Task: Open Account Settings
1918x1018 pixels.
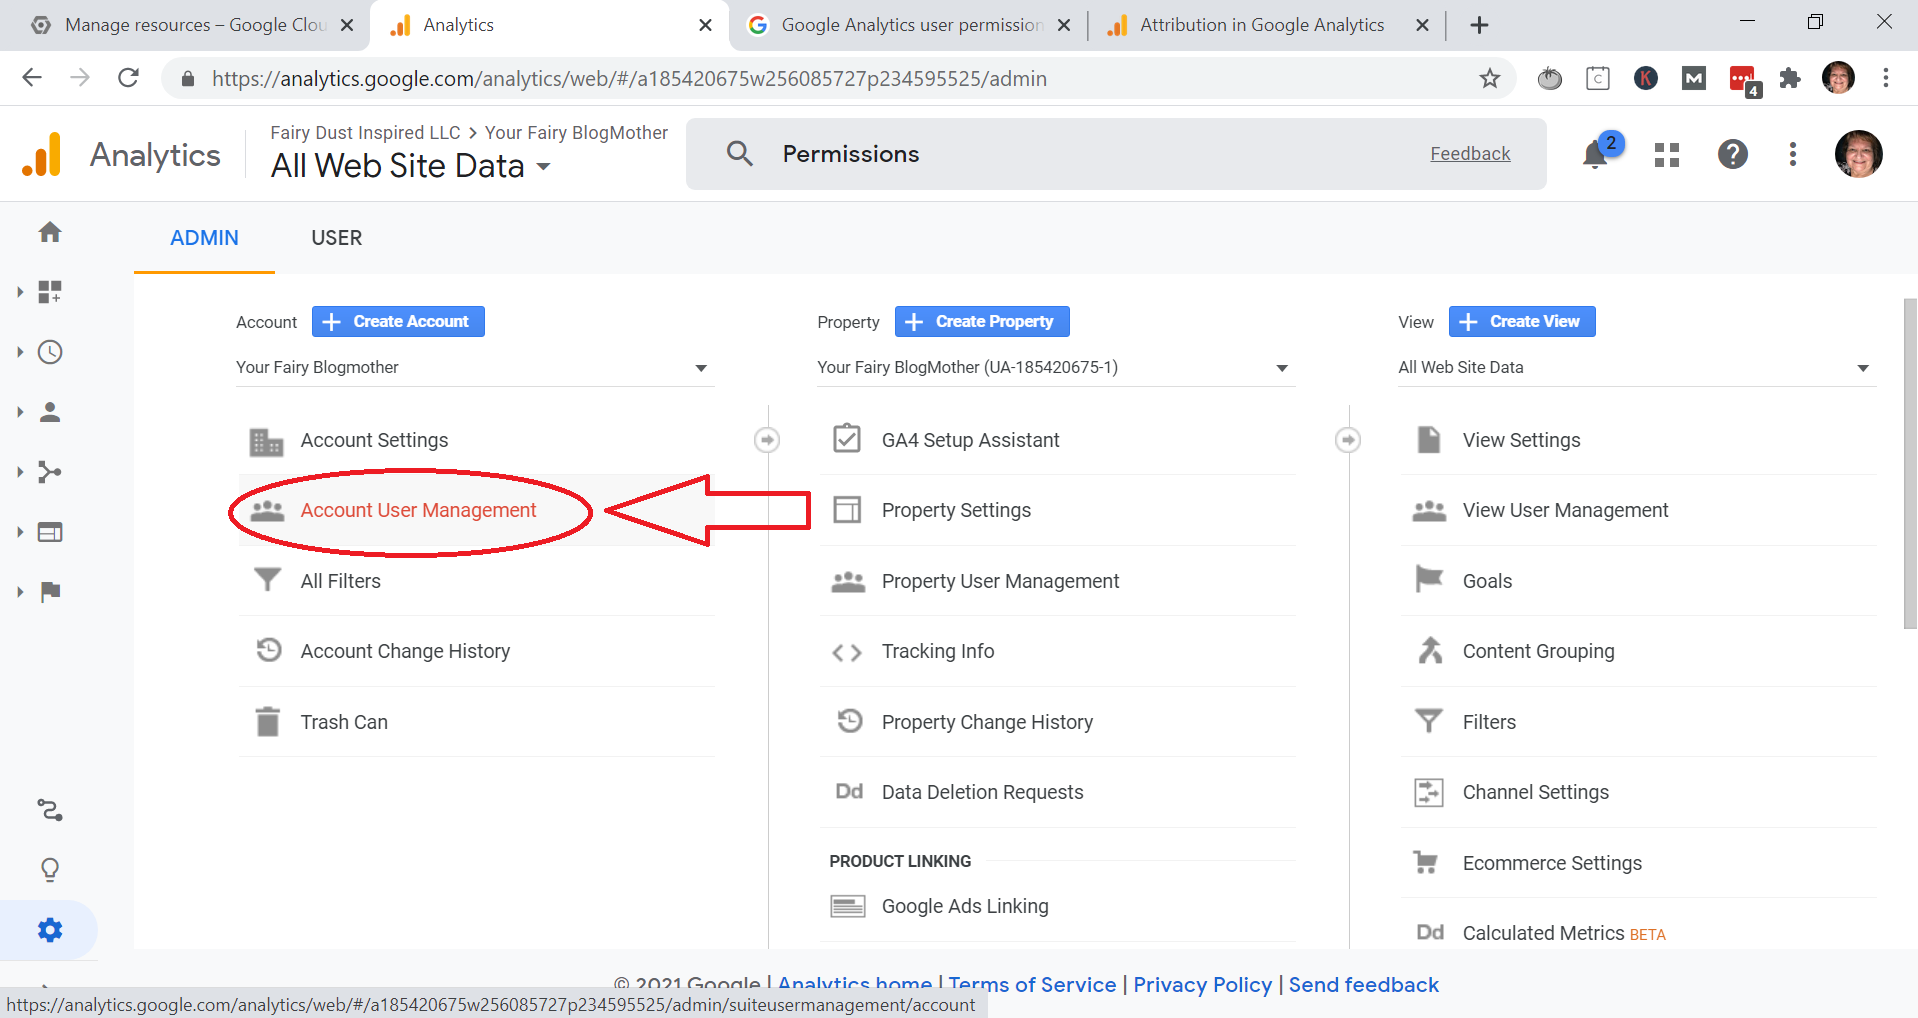Action: point(374,440)
